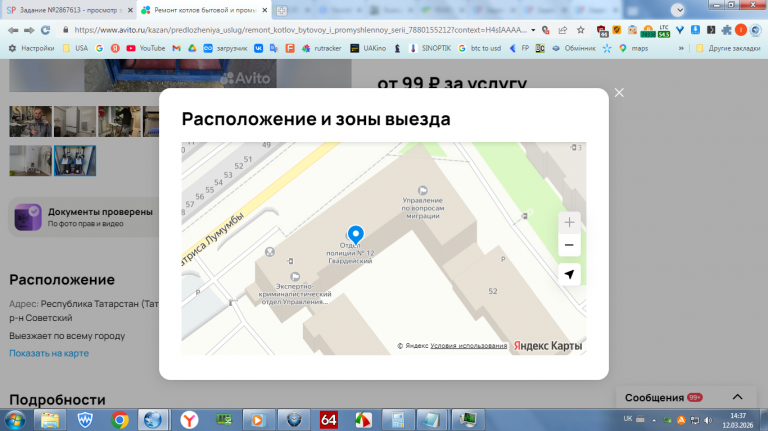Click Управление по вопросам миграции map label

423,208
